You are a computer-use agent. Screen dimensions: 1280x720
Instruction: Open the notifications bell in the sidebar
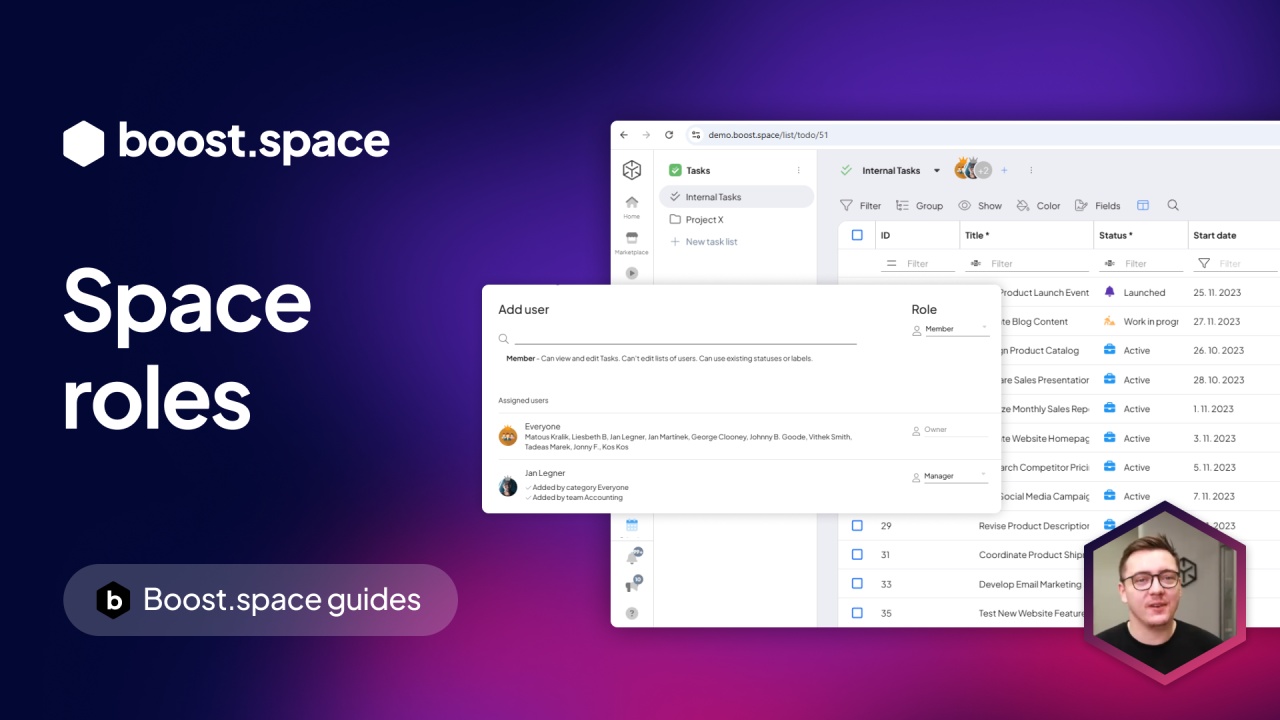[x=632, y=557]
